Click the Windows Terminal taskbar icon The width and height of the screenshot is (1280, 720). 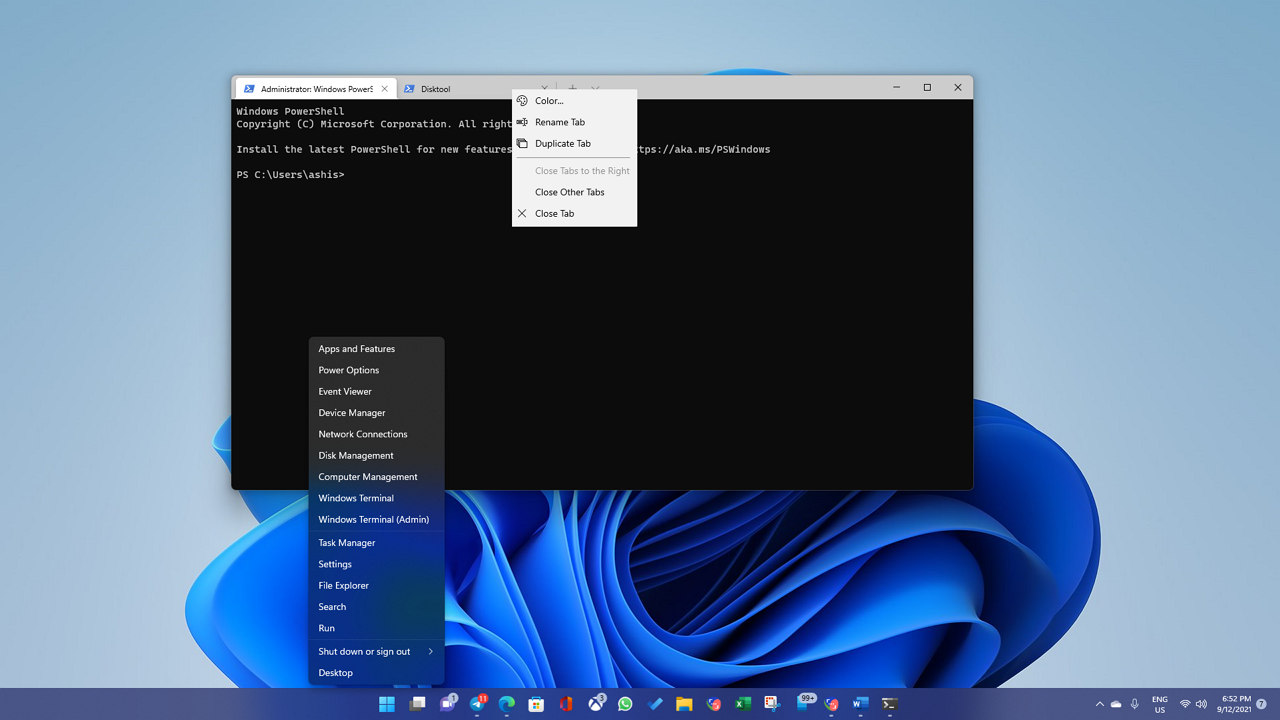[x=889, y=704]
